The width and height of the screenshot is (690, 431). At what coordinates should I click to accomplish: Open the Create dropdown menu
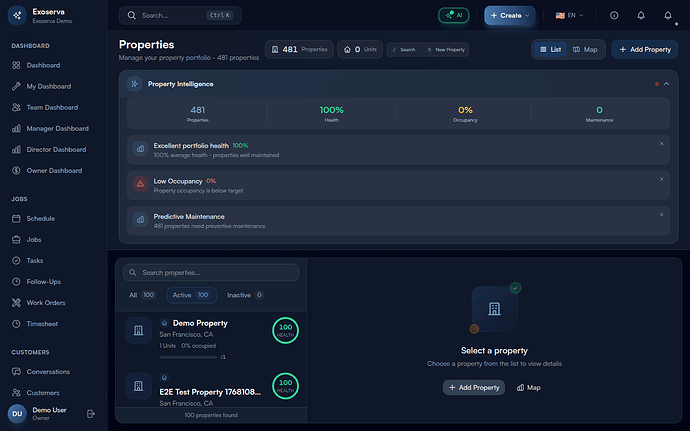(509, 16)
